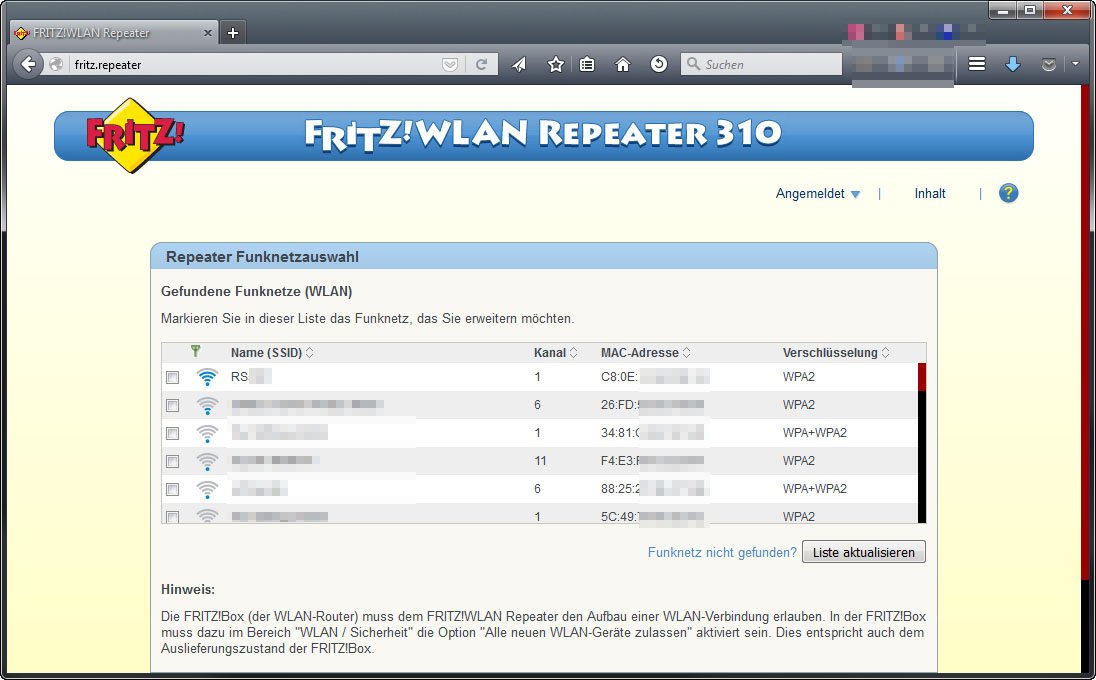Click the channel value 11
Screen dimensions: 1096x680
[540, 461]
